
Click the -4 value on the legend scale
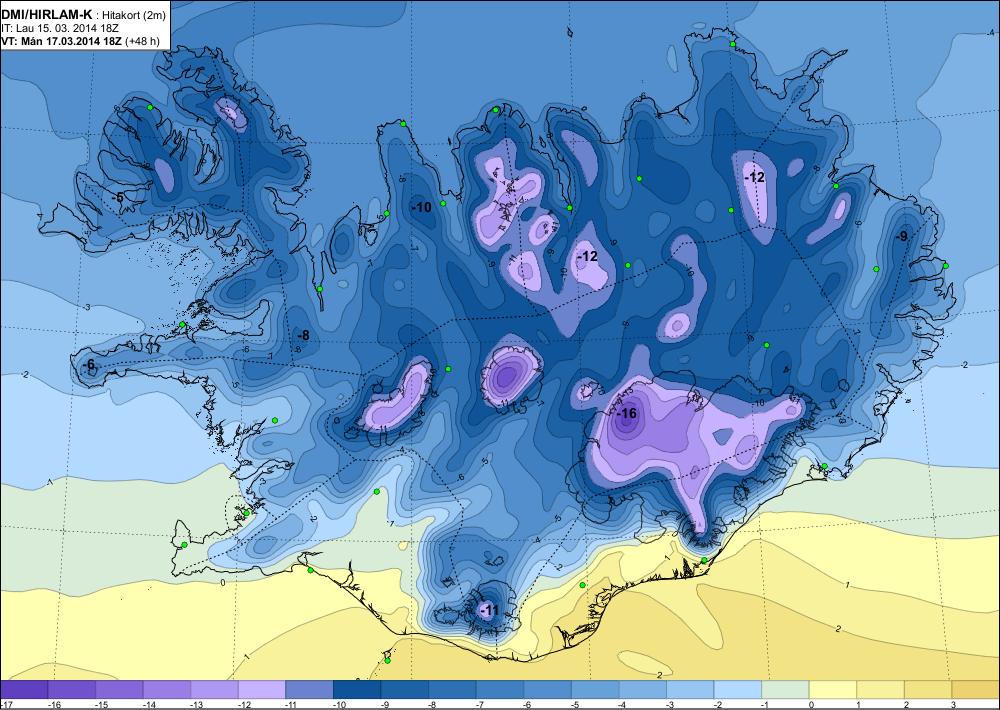pyautogui.click(x=623, y=705)
